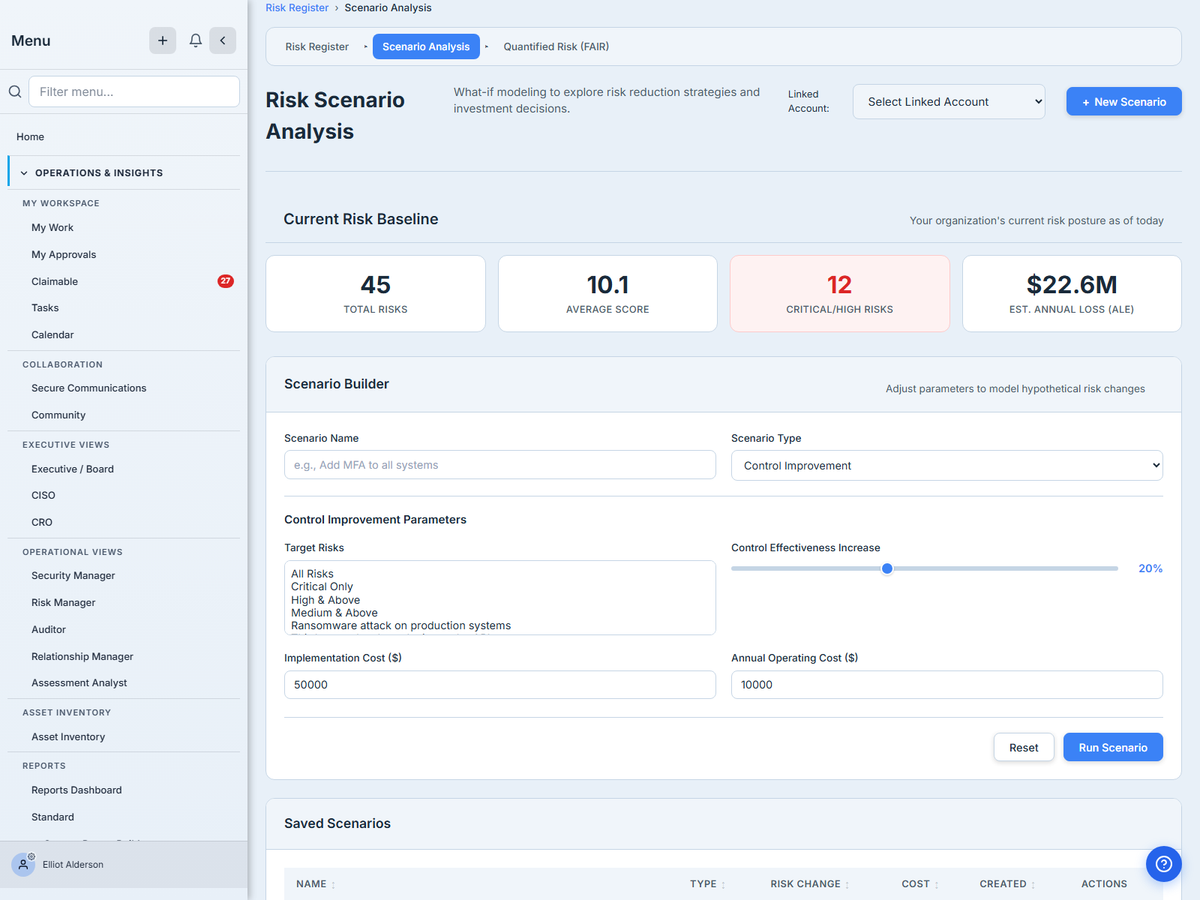Screen dimensions: 1200x900
Task: Open Select Linked Account dropdown
Action: 949,102
